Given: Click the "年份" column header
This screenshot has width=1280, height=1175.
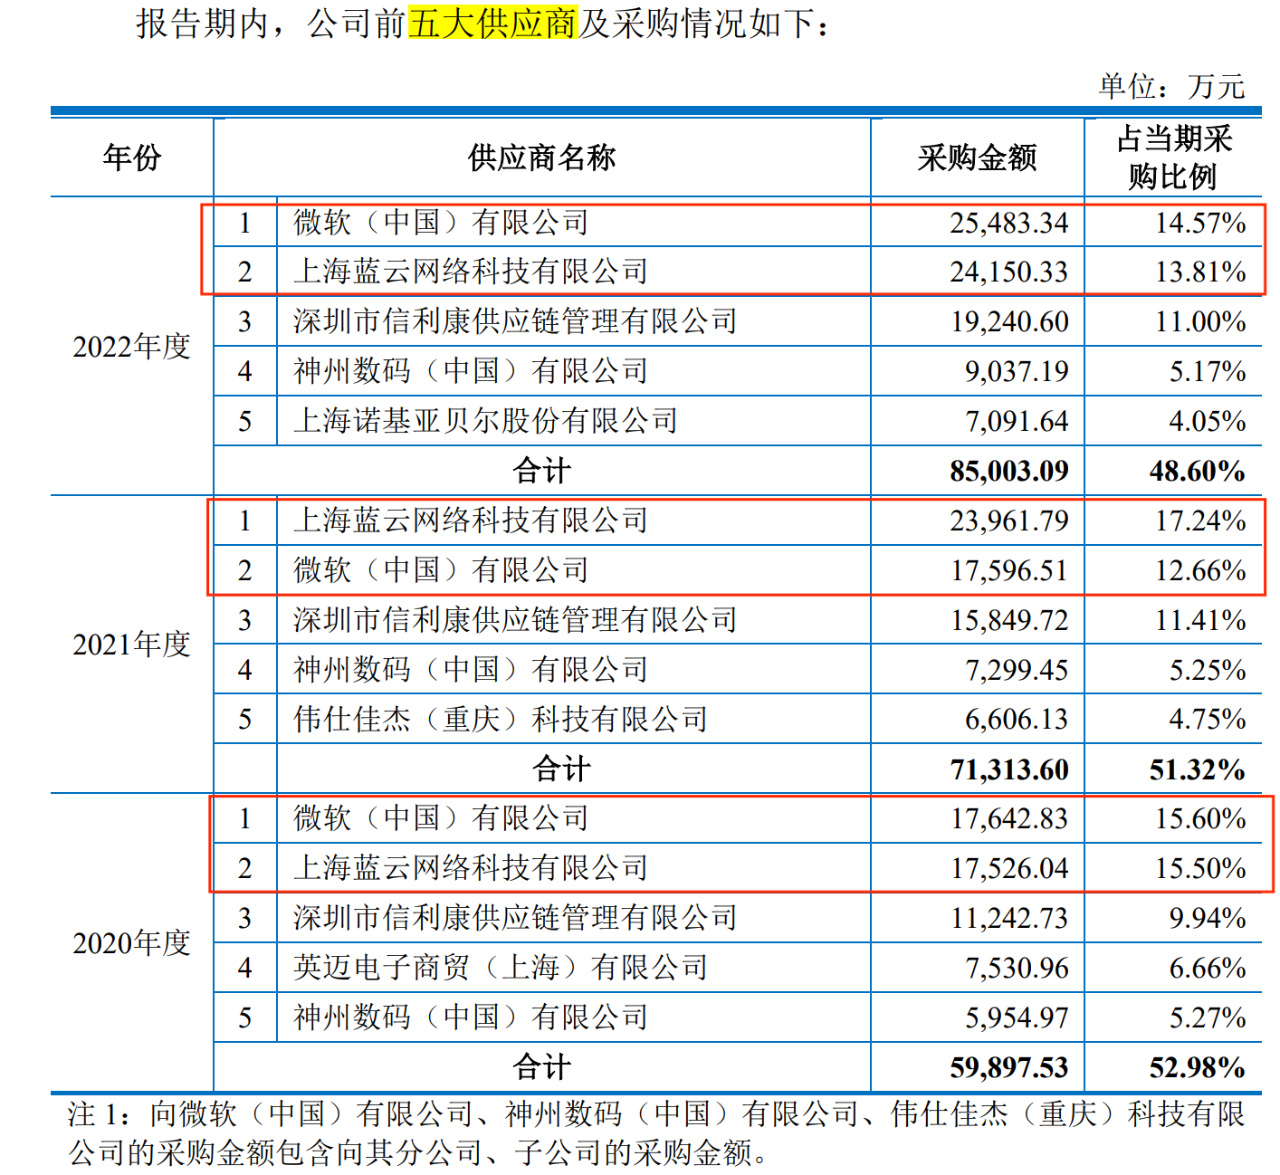Looking at the screenshot, I should (x=132, y=157).
